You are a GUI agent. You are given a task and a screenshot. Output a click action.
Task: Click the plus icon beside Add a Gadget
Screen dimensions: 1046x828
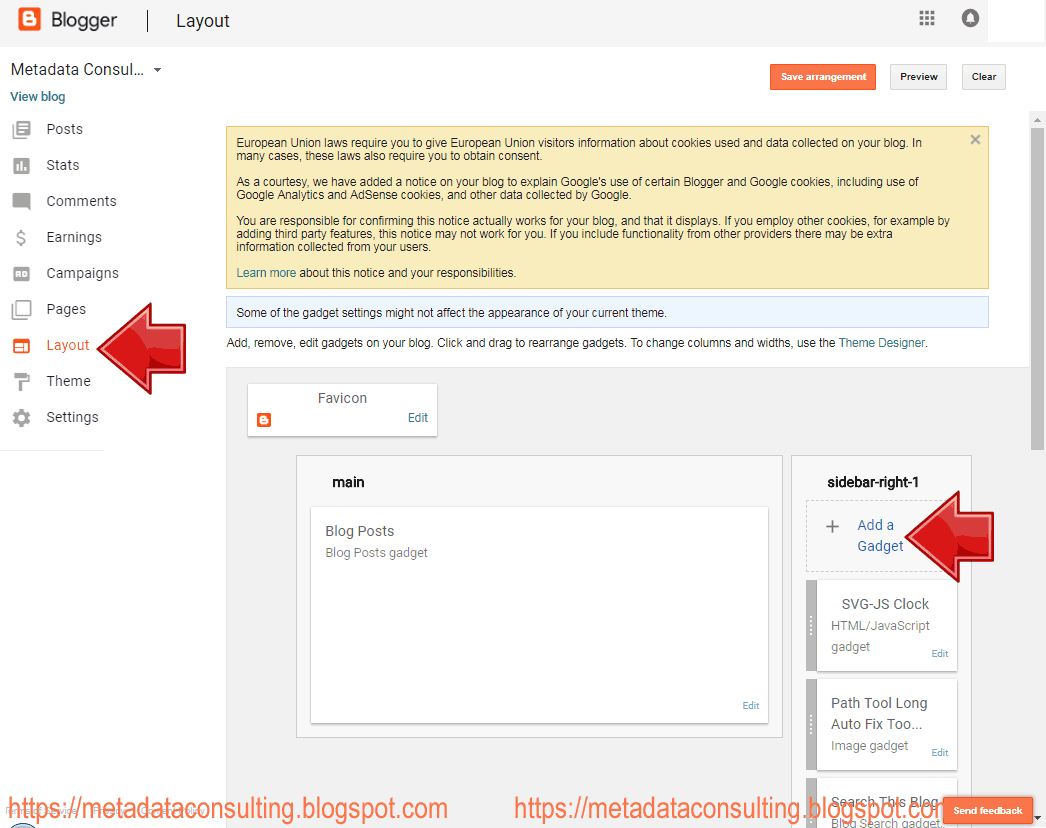pyautogui.click(x=832, y=527)
